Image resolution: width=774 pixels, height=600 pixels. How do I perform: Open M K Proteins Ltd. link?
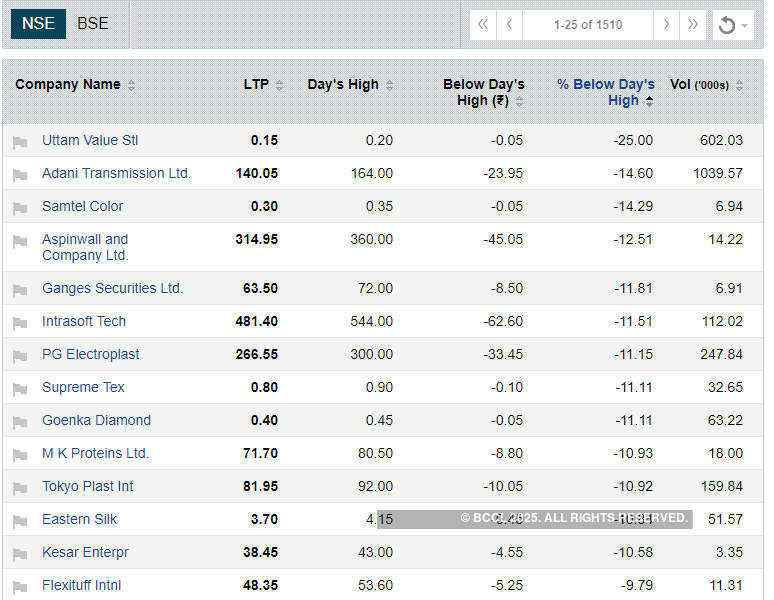(95, 453)
